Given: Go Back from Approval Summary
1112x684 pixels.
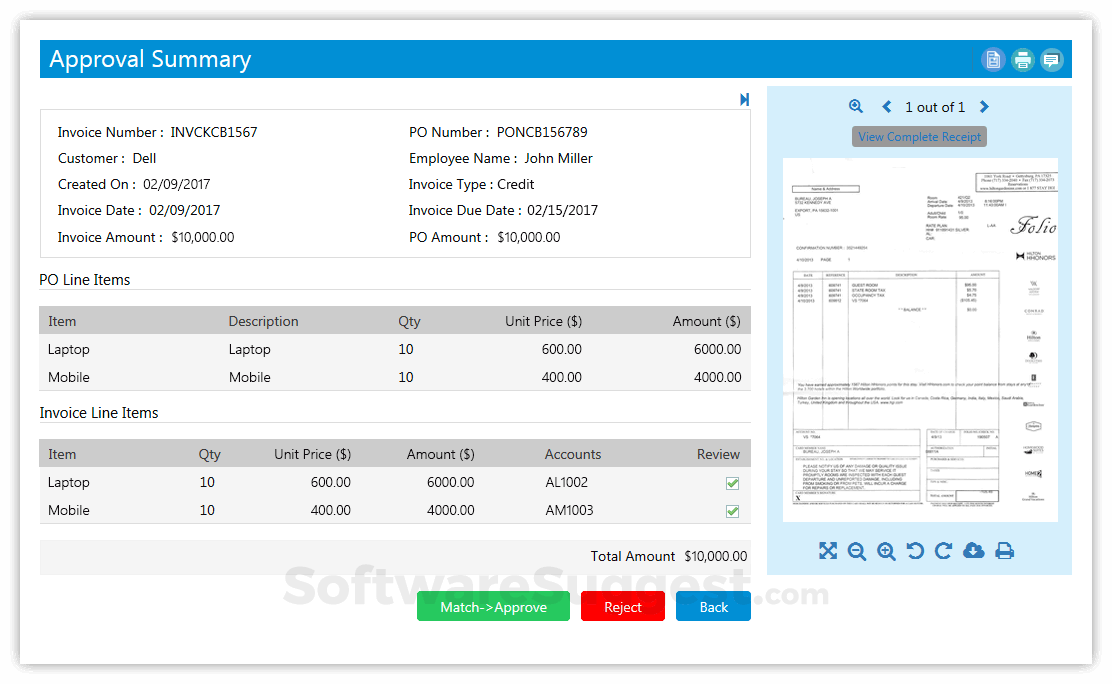Looking at the screenshot, I should (x=713, y=606).
